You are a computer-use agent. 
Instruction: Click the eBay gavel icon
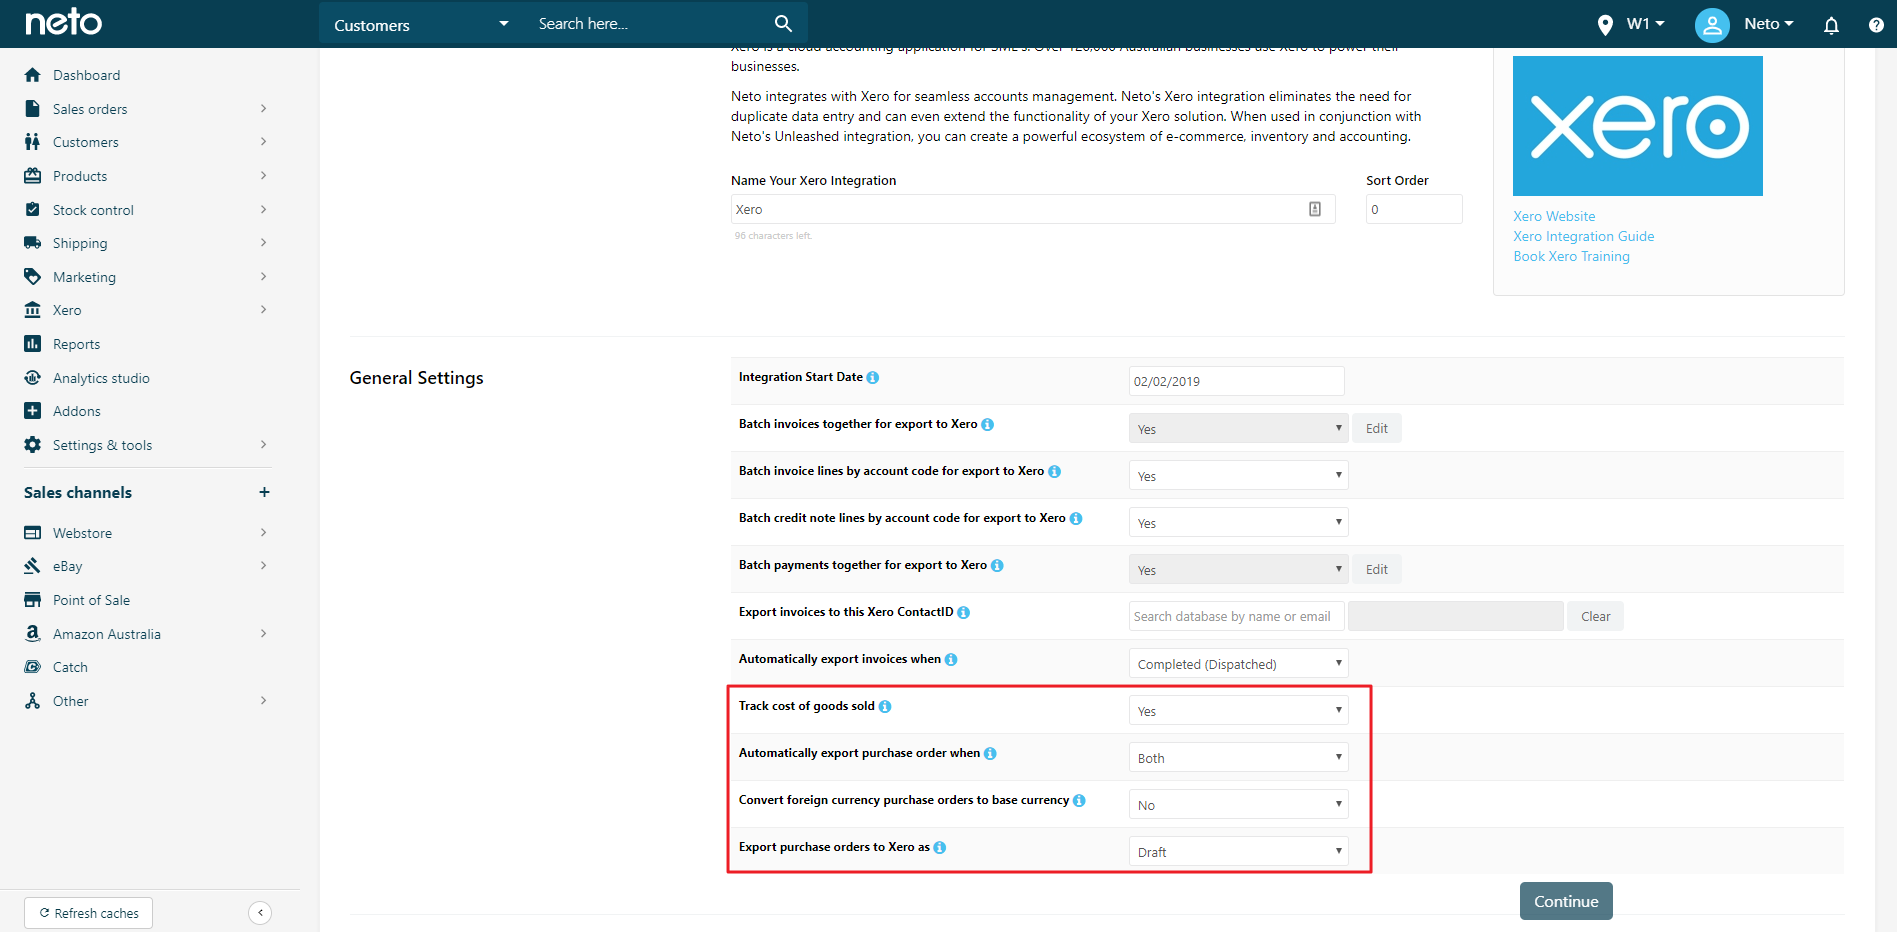pyautogui.click(x=33, y=566)
